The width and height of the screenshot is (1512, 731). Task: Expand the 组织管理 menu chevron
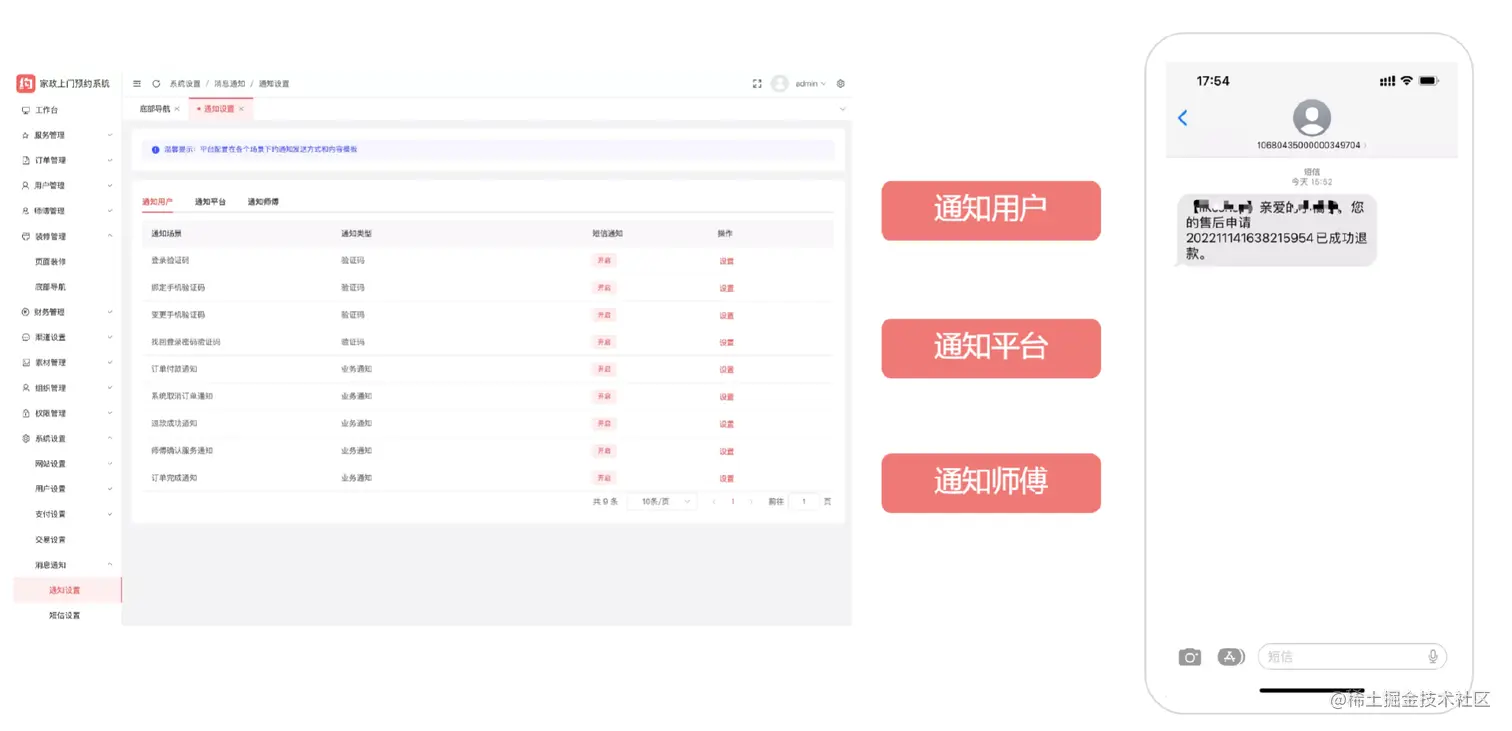pos(110,388)
